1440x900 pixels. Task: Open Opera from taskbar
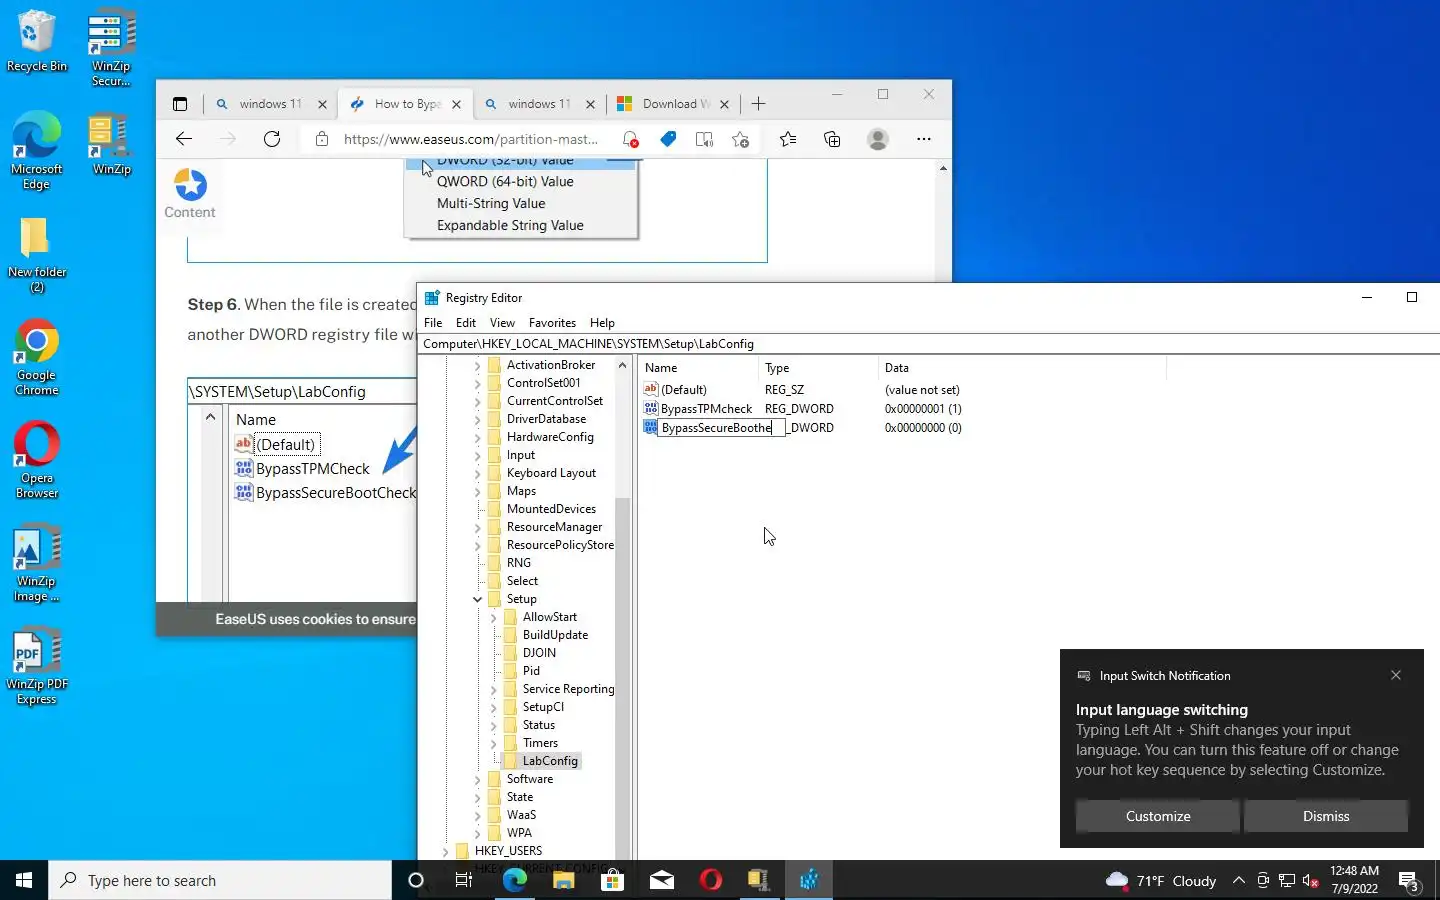pyautogui.click(x=710, y=880)
